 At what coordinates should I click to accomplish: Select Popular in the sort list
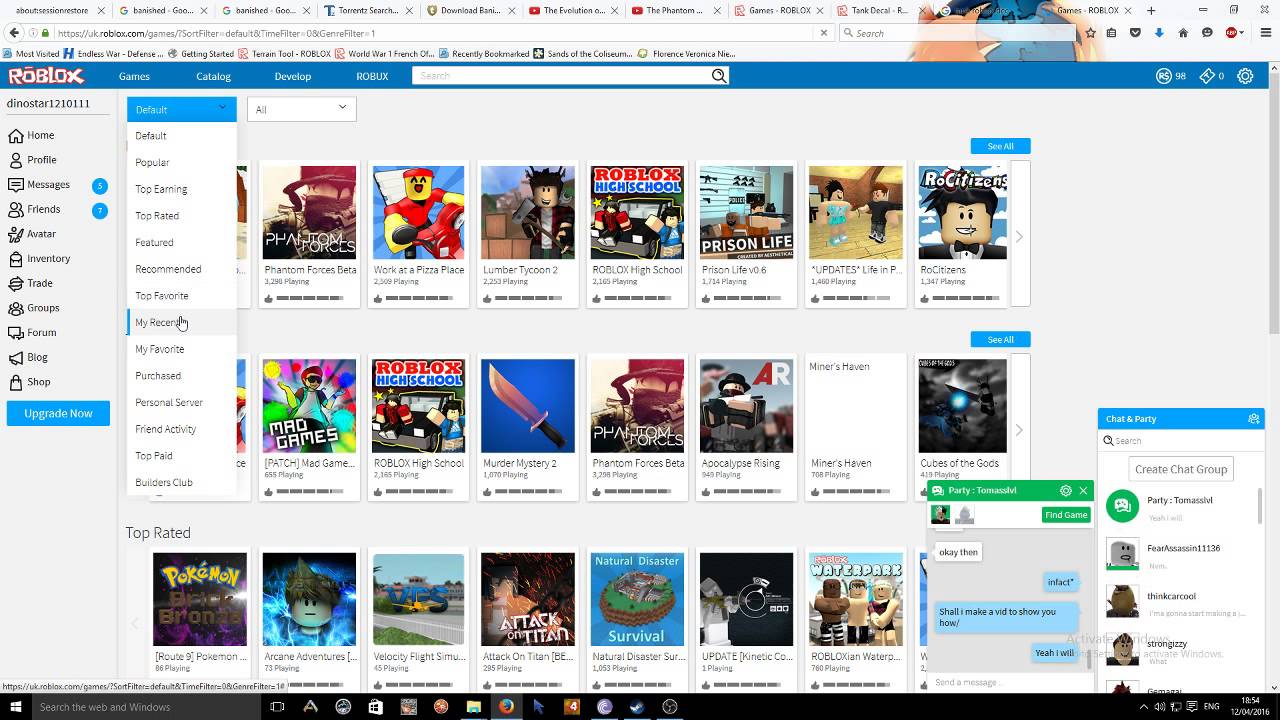[x=181, y=162]
